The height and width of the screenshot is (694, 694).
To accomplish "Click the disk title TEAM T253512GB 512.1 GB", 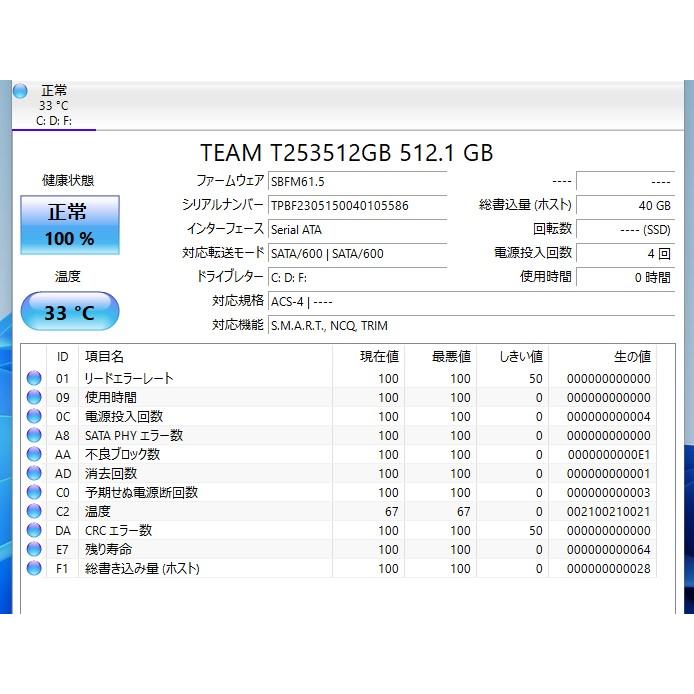I will pyautogui.click(x=347, y=153).
